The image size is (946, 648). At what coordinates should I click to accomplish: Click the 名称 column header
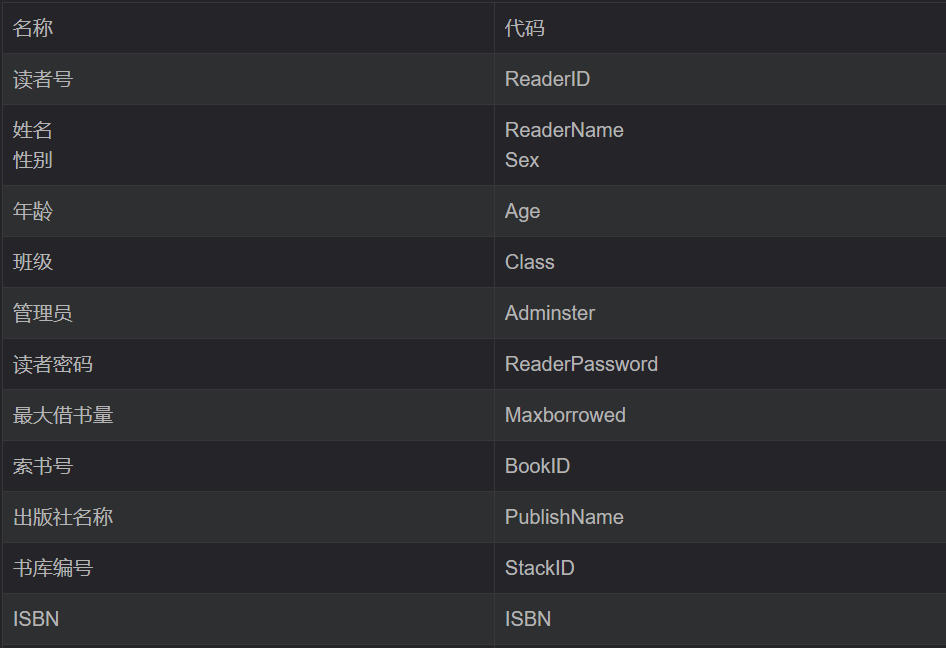pyautogui.click(x=33, y=28)
